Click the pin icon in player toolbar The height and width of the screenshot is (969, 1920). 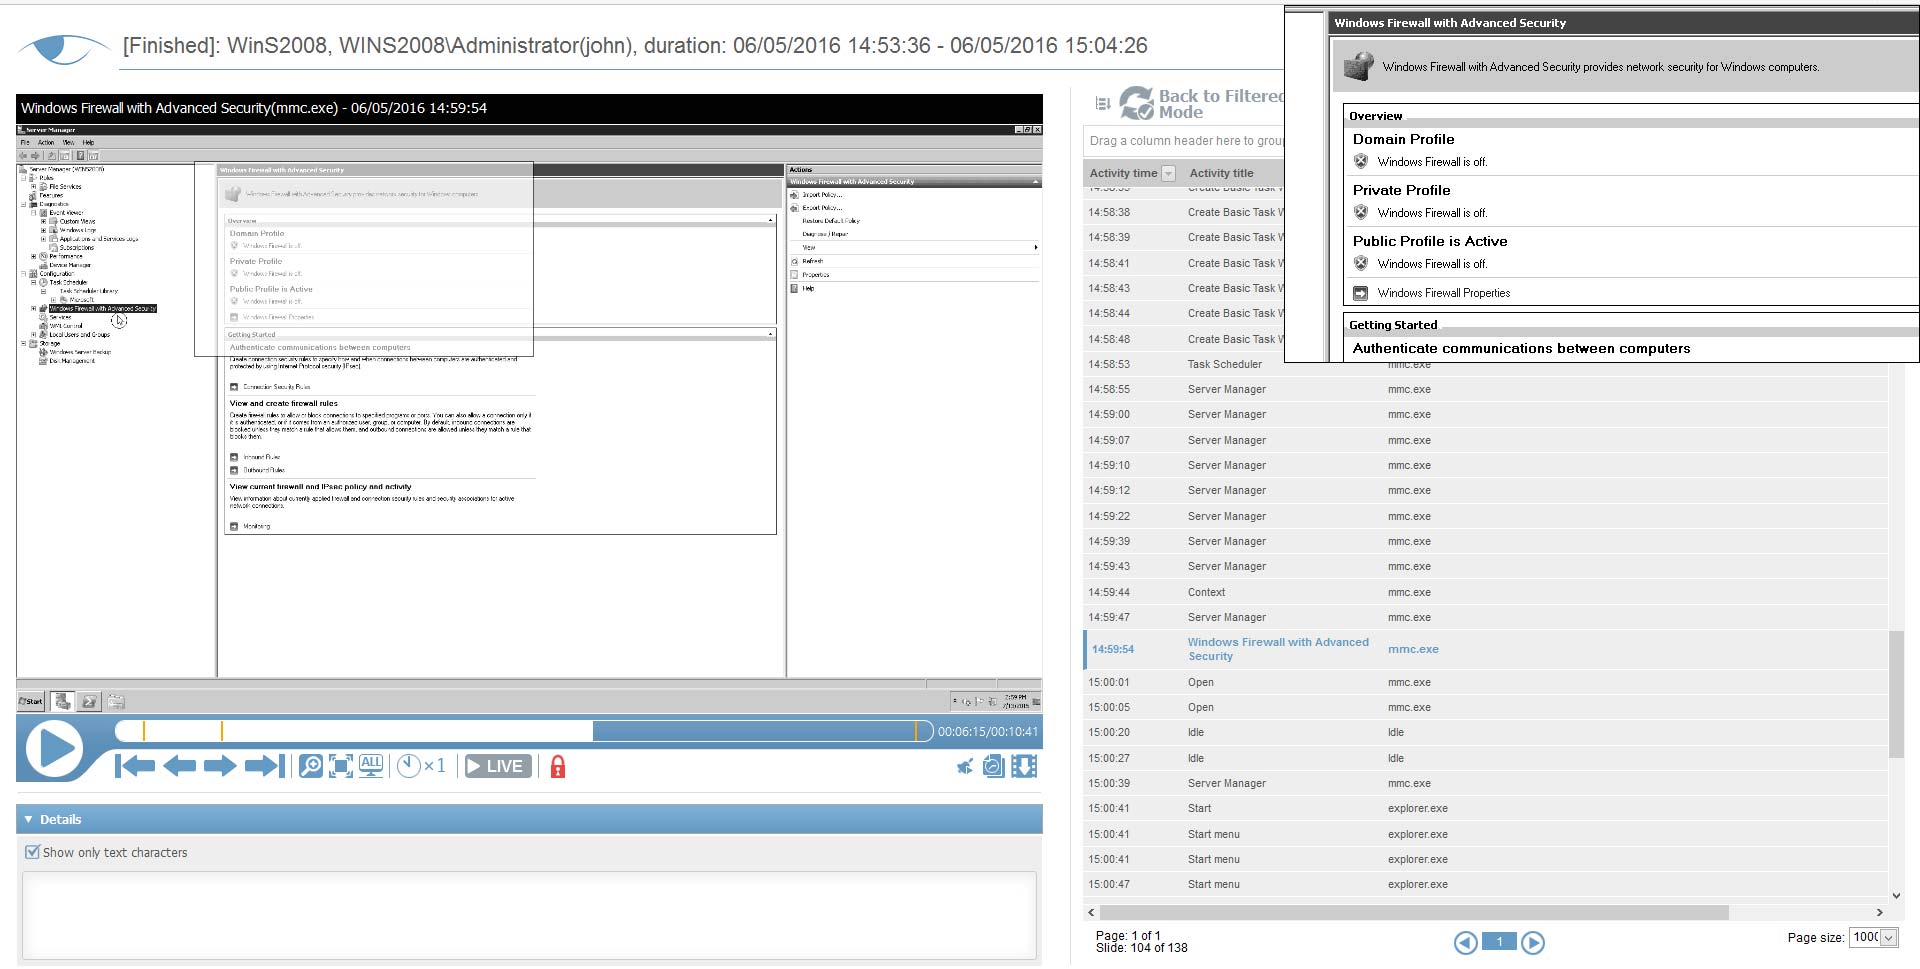pyautogui.click(x=964, y=767)
